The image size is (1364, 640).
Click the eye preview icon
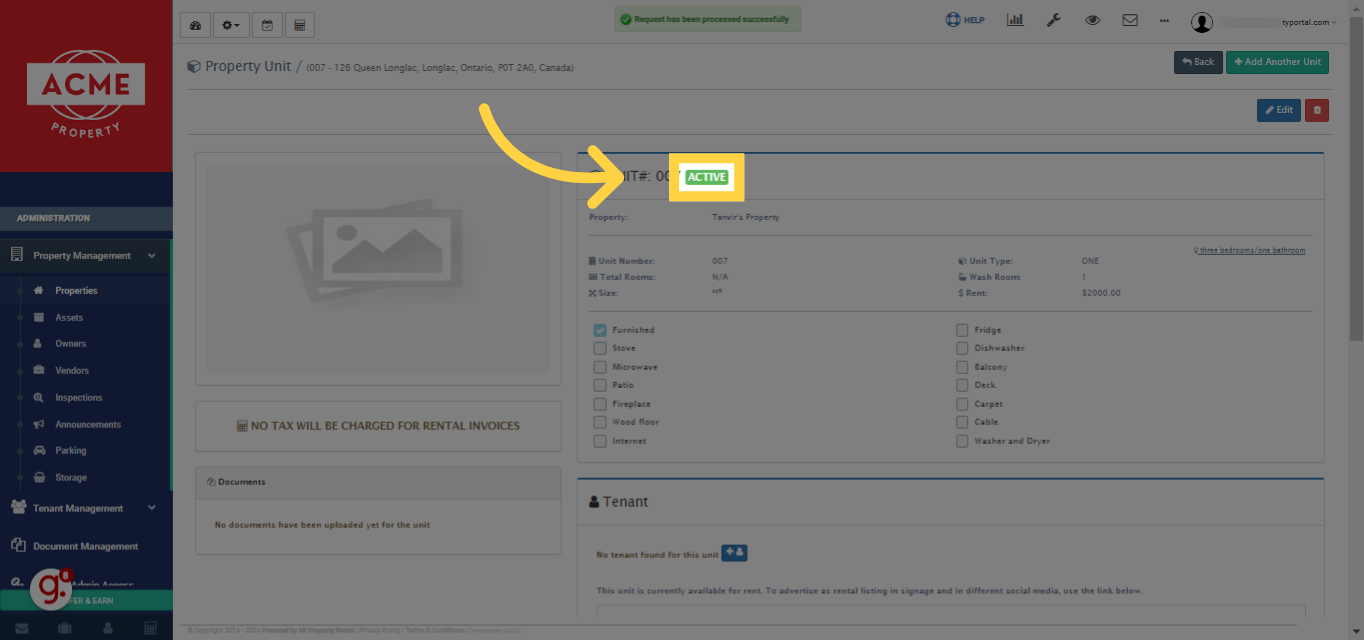coord(1092,19)
